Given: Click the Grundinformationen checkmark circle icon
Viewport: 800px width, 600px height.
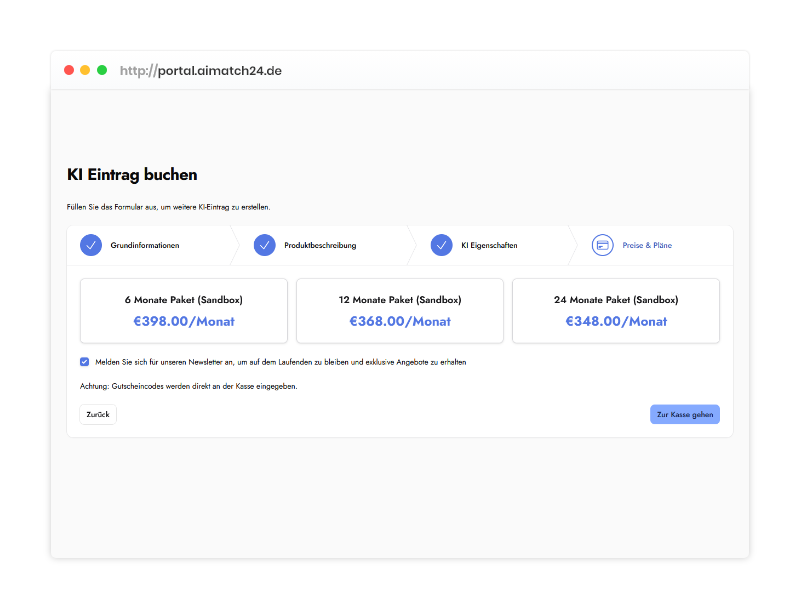Looking at the screenshot, I should point(91,245).
